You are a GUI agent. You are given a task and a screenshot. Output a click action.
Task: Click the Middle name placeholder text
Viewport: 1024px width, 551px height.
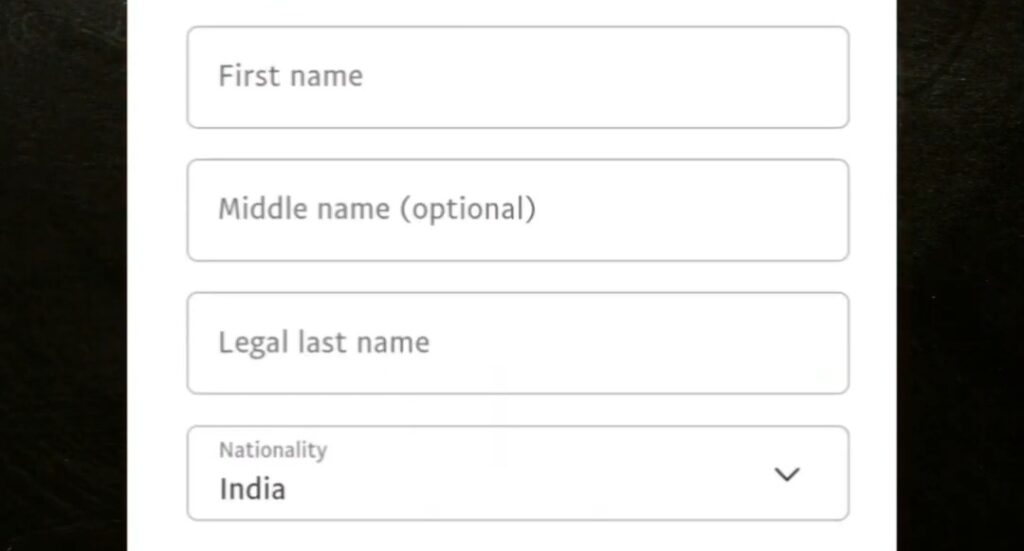(377, 209)
